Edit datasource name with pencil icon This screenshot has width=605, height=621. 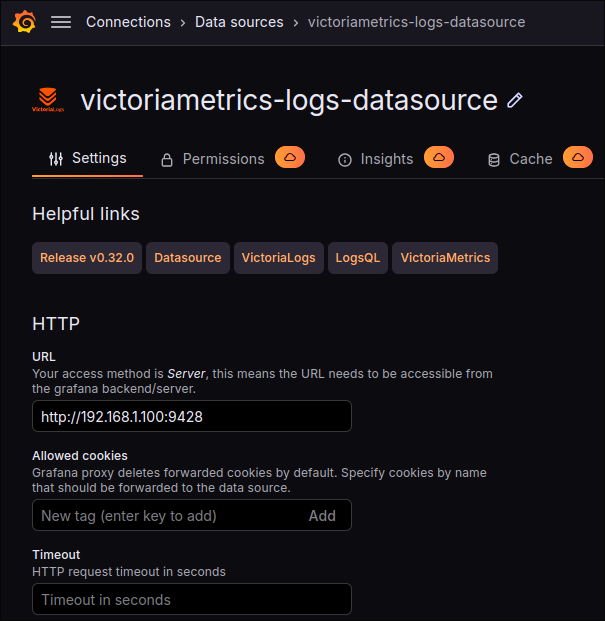point(515,100)
